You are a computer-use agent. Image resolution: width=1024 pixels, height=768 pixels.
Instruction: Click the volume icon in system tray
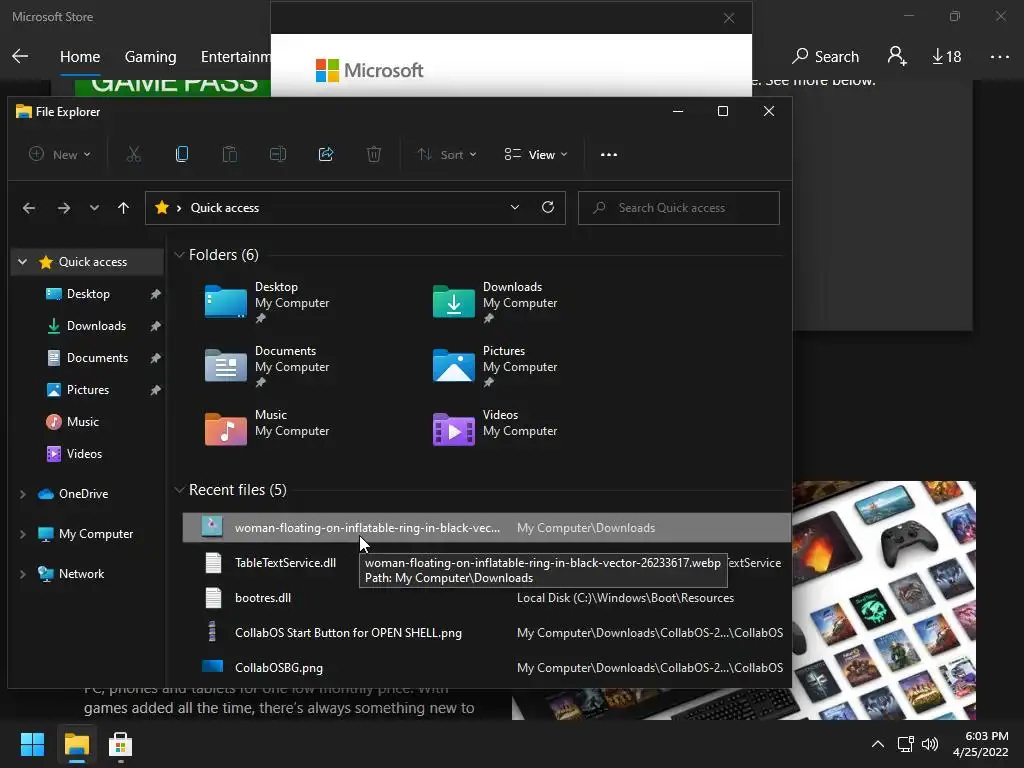pos(930,744)
